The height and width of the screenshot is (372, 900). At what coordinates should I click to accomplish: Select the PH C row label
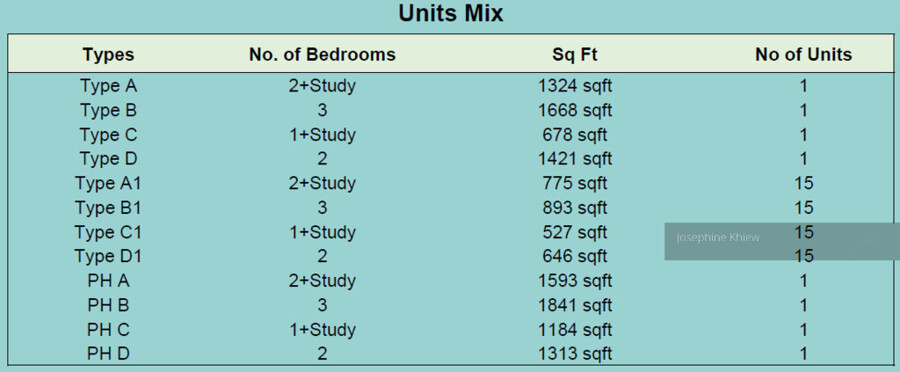(x=108, y=330)
